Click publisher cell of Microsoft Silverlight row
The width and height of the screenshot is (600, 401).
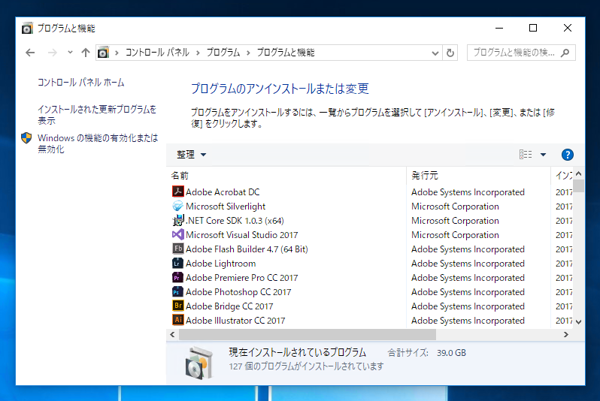click(x=455, y=206)
